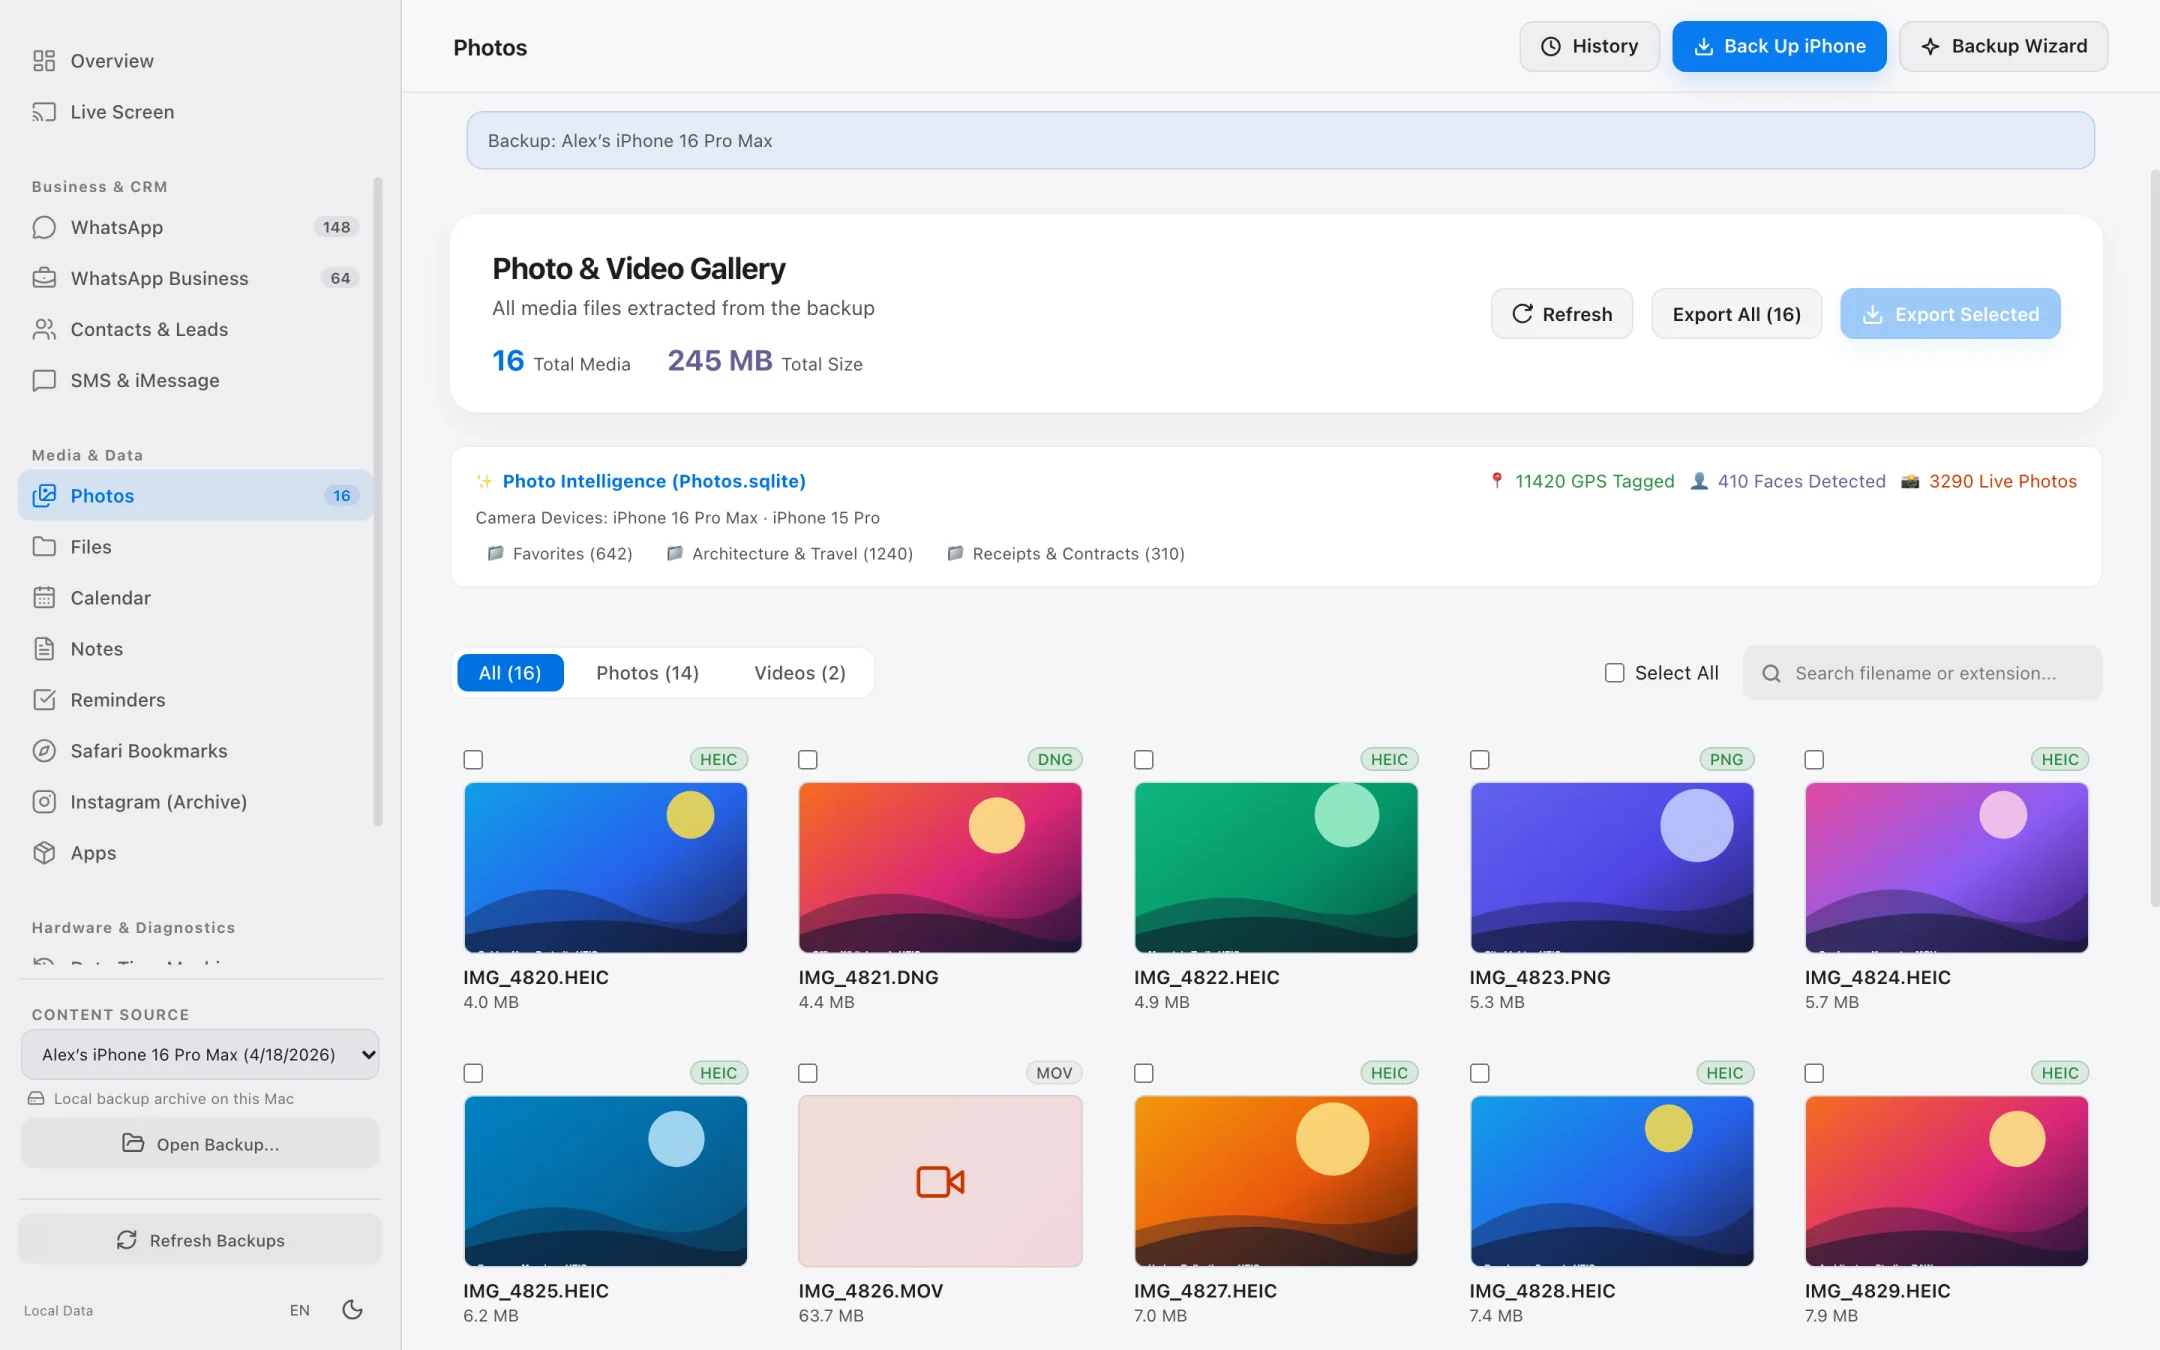Open the IMG_4822.HEIC green thumbnail
This screenshot has height=1350, width=2160.
[x=1276, y=867]
